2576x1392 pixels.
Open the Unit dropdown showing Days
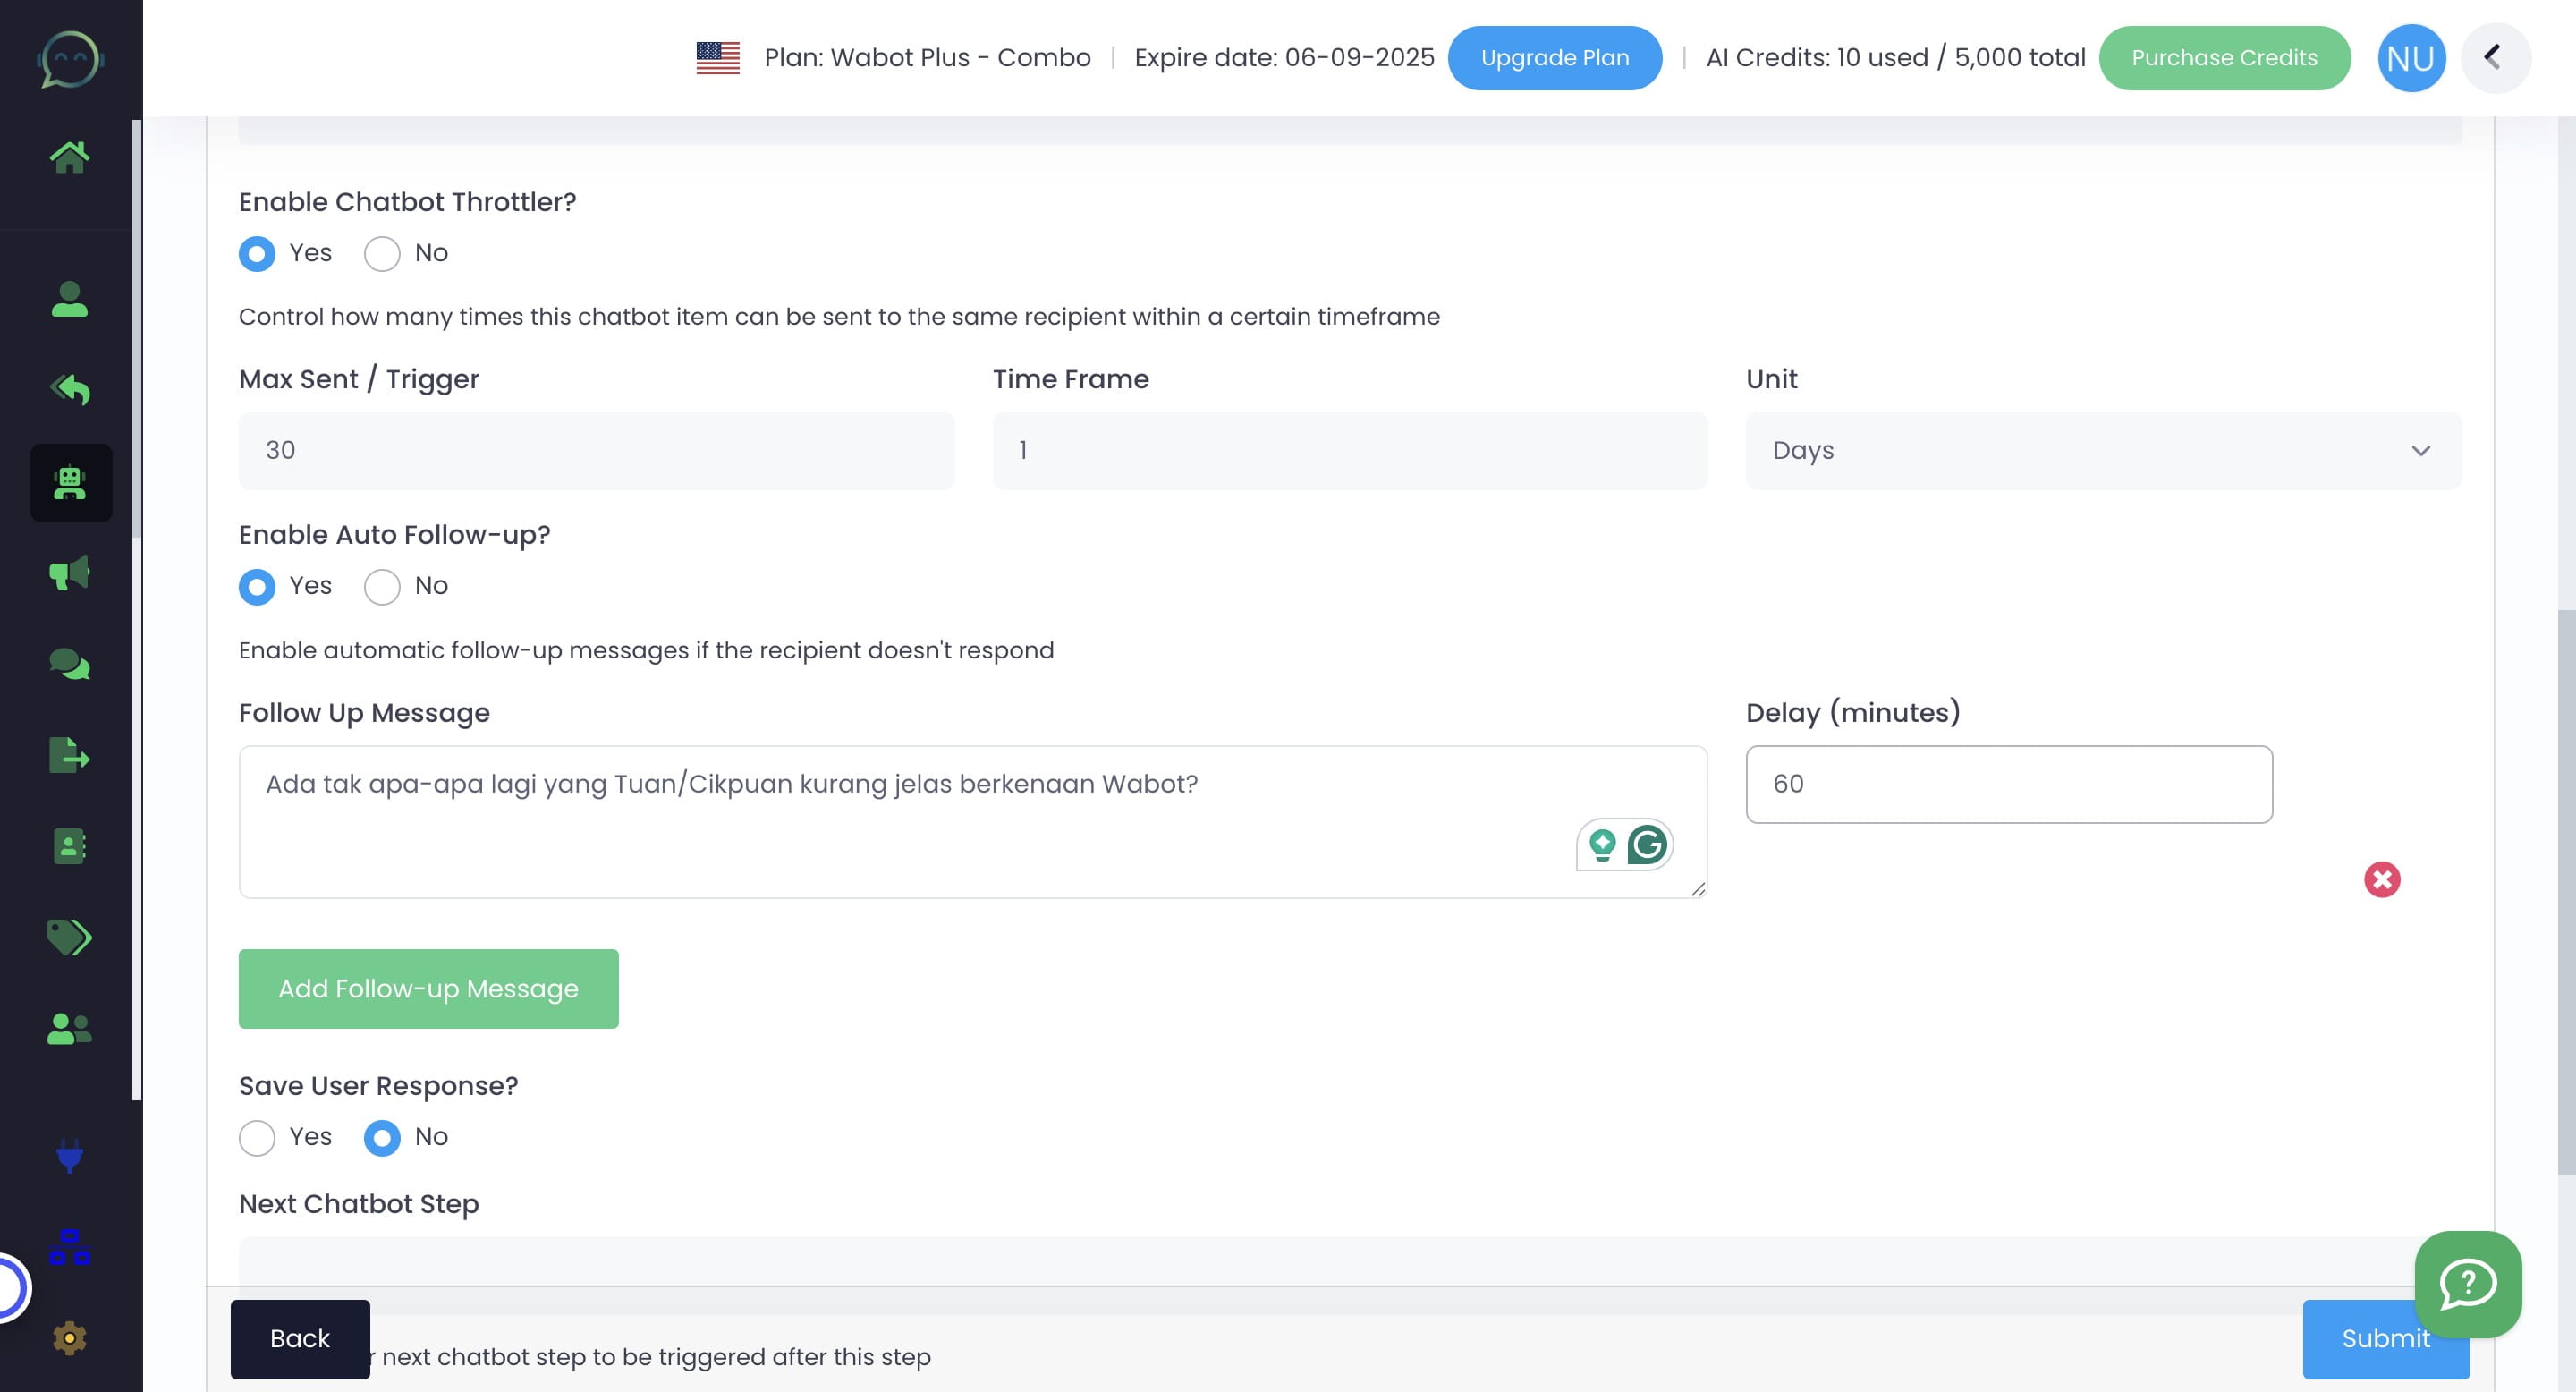click(2100, 450)
